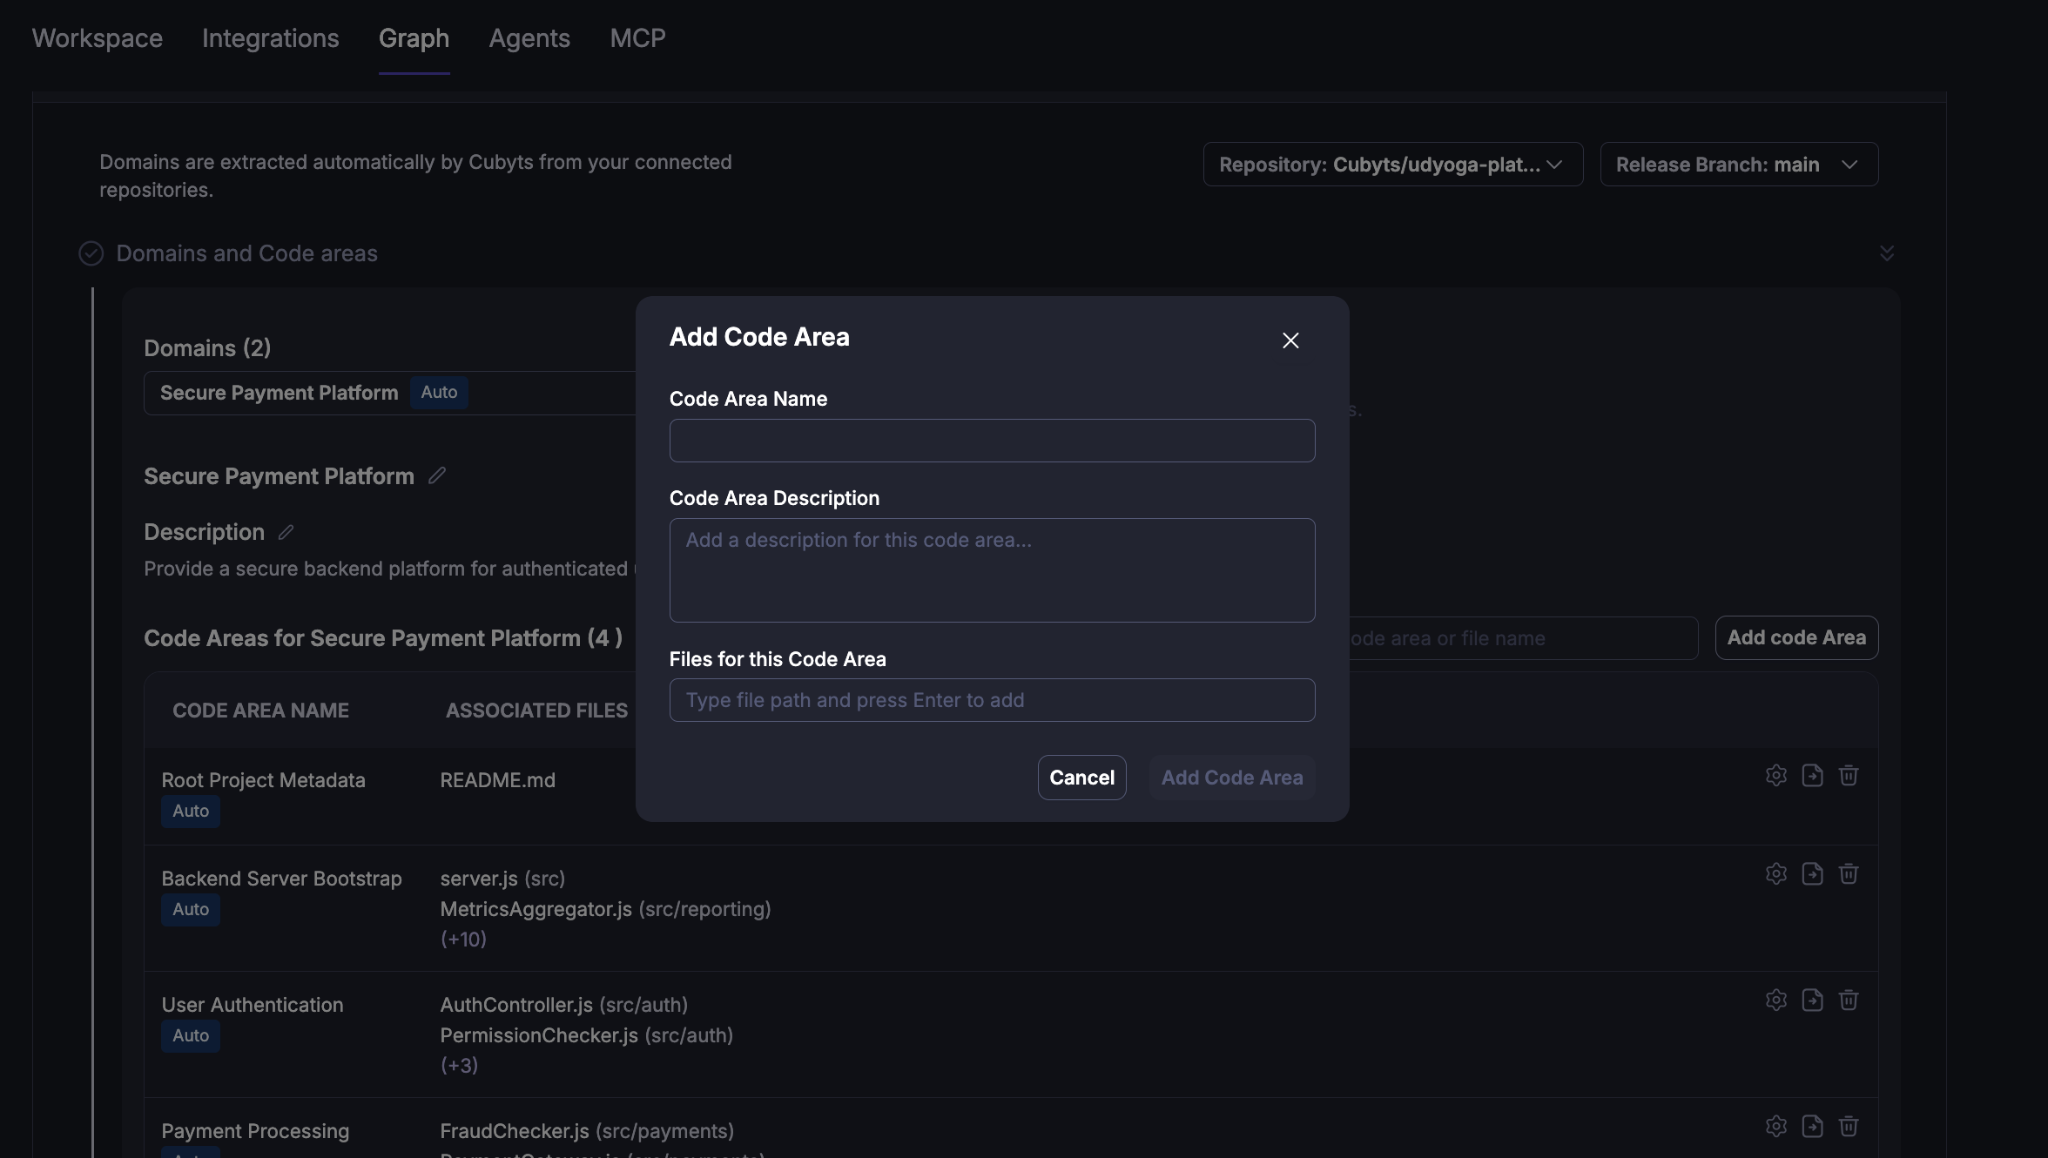Cancel the Add Code Area dialog
This screenshot has height=1158, width=2048.
(1082, 777)
